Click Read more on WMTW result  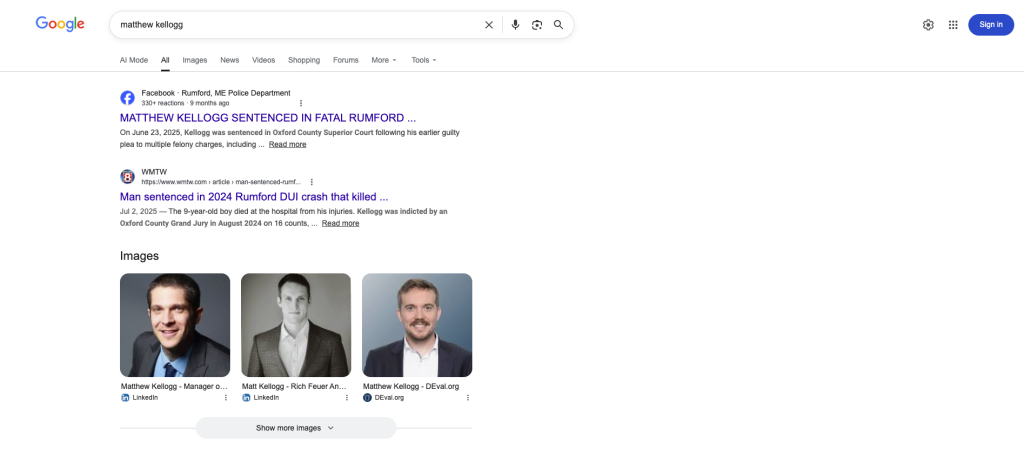pos(340,223)
